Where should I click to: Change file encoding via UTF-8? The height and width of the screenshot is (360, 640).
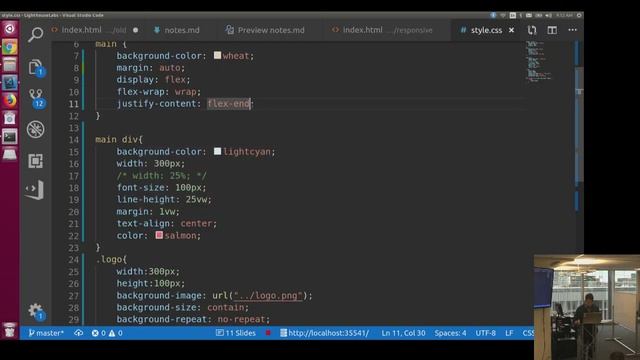pyautogui.click(x=485, y=333)
